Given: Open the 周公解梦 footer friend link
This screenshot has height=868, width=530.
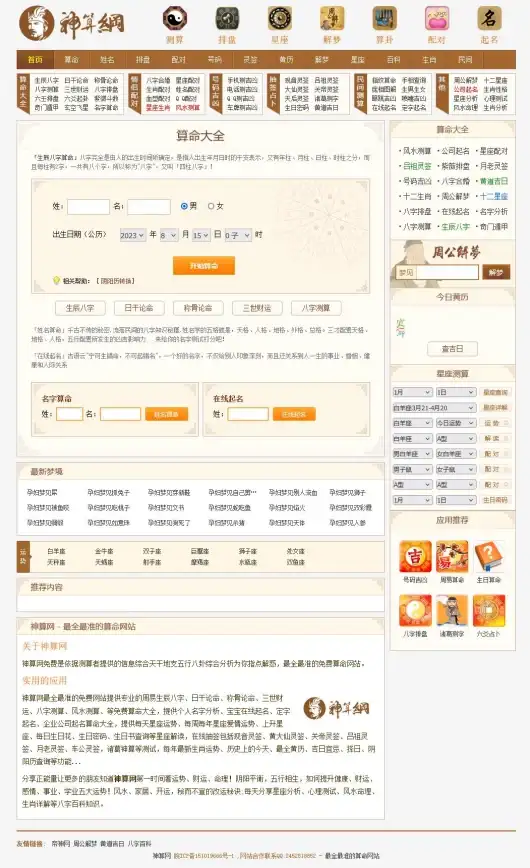Looking at the screenshot, I should pyautogui.click(x=85, y=844).
